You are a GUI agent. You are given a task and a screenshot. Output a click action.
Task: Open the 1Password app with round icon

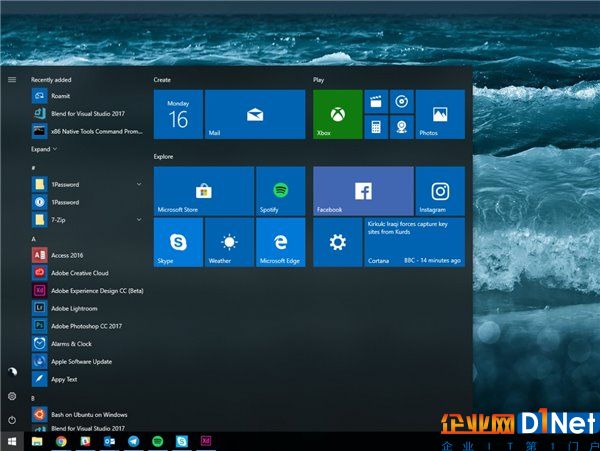[x=87, y=202]
